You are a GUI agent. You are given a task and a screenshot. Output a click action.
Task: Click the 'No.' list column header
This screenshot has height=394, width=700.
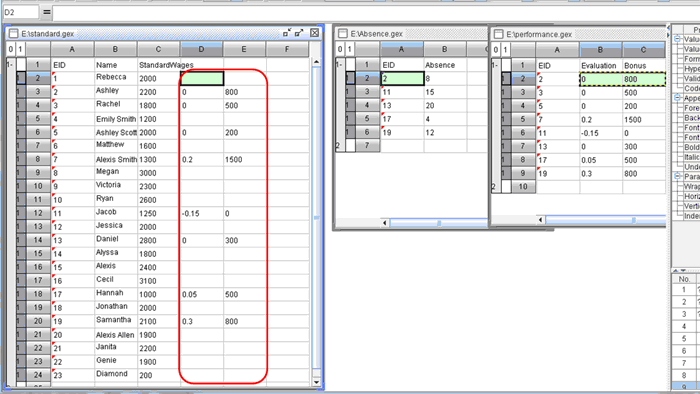[684, 279]
